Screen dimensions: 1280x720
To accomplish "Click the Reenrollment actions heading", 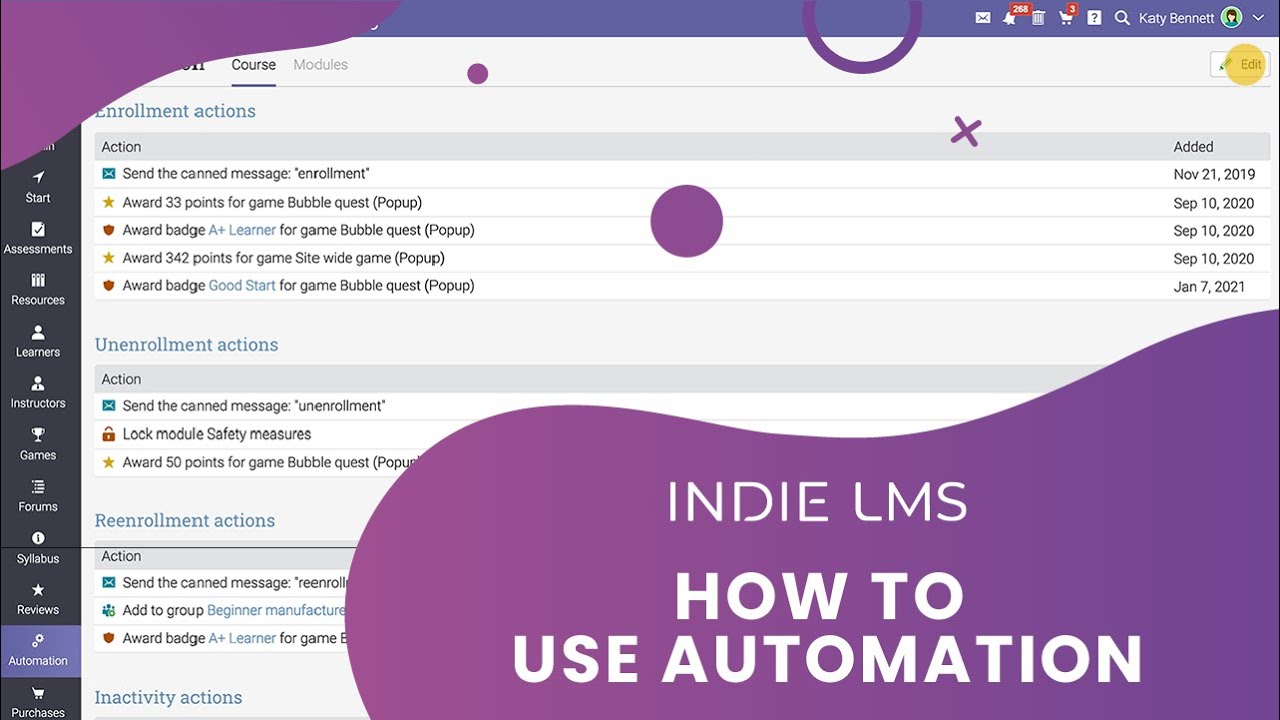I will (x=184, y=521).
